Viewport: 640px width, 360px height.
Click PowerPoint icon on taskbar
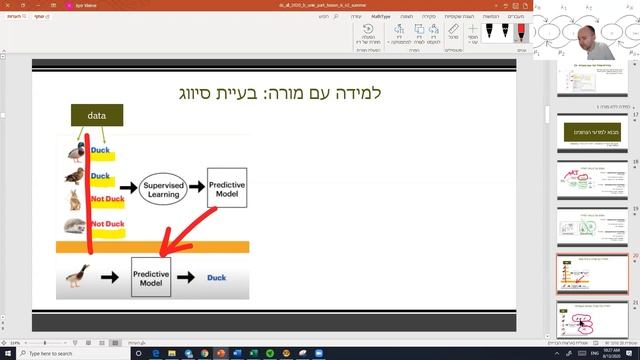coord(221,353)
